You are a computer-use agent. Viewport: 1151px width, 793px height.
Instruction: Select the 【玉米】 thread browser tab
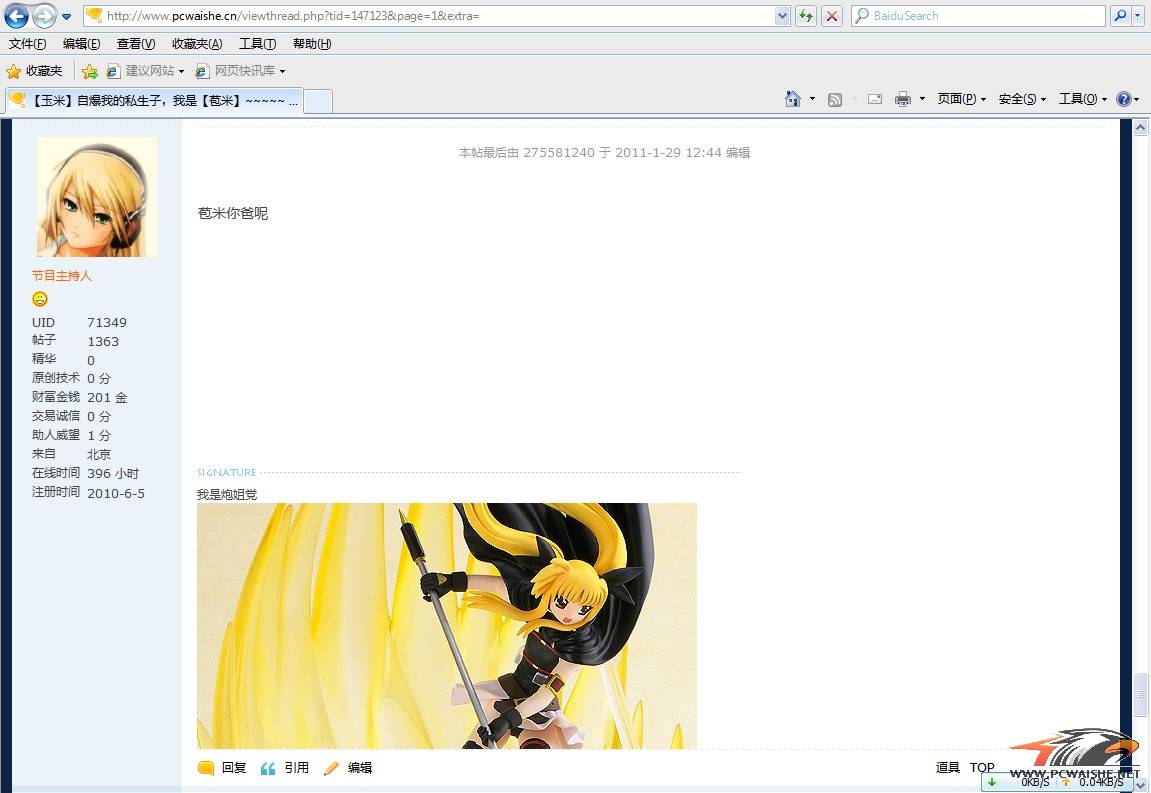pyautogui.click(x=155, y=100)
